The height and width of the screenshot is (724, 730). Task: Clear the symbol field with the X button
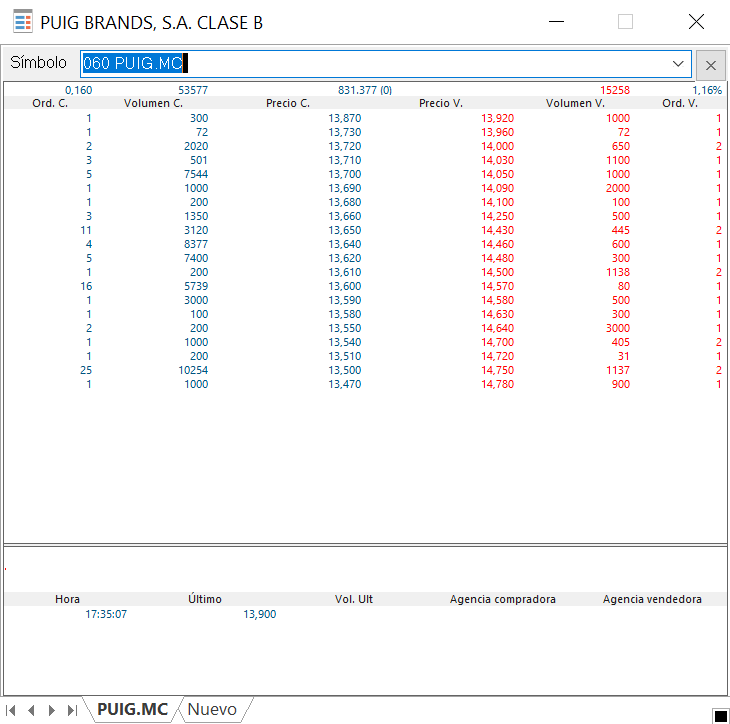pos(711,65)
